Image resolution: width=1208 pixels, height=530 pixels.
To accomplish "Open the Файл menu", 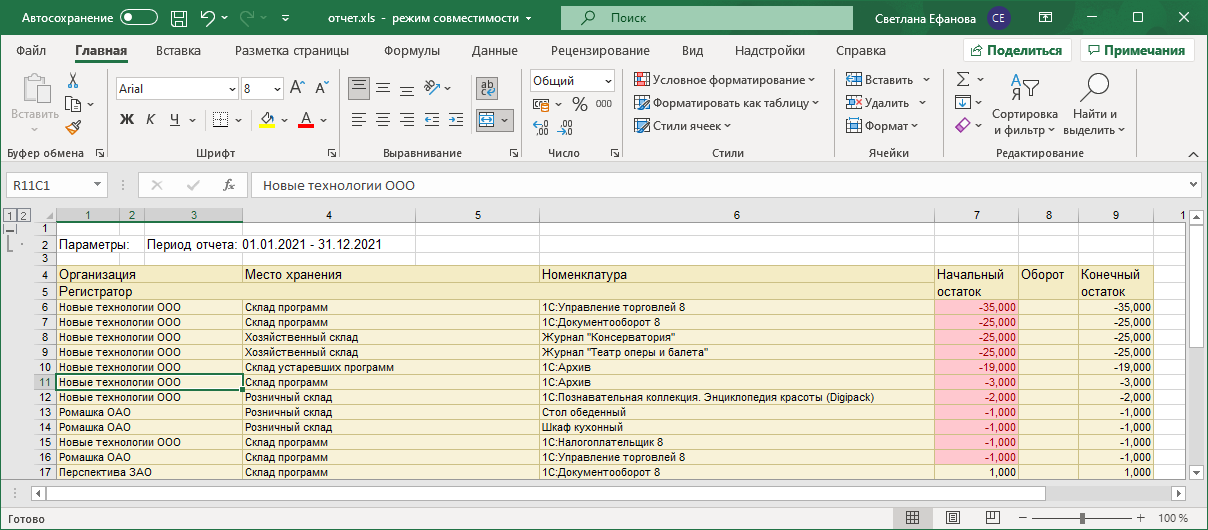I will (x=31, y=51).
